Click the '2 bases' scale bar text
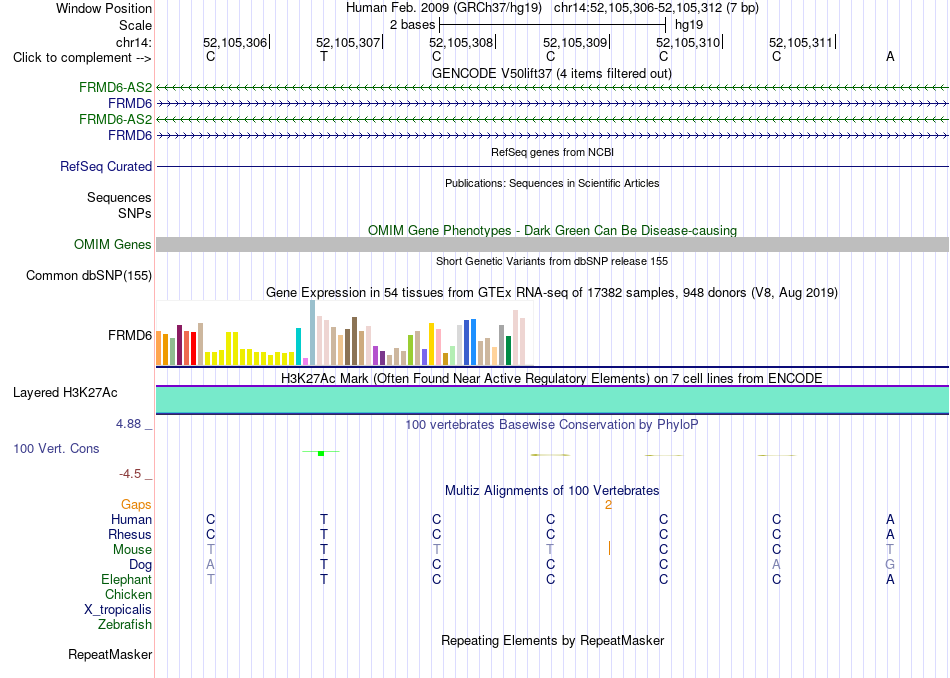Image resolution: width=950 pixels, height=678 pixels. [412, 25]
